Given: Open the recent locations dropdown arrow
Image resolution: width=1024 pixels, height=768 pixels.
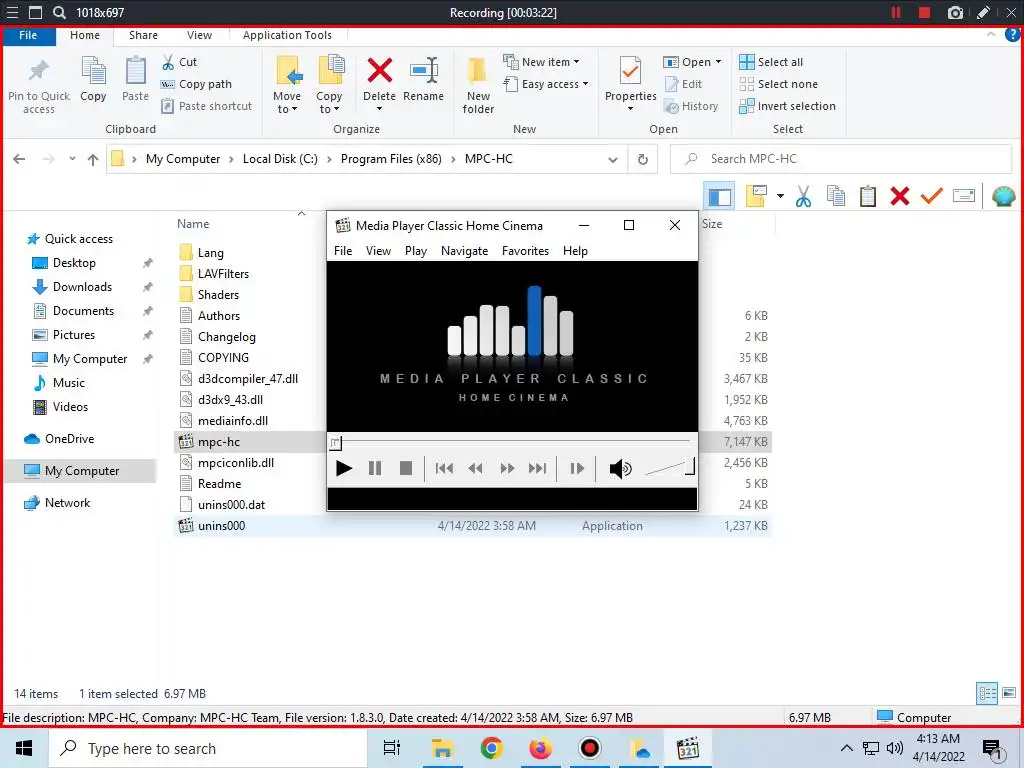Looking at the screenshot, I should point(72,159).
